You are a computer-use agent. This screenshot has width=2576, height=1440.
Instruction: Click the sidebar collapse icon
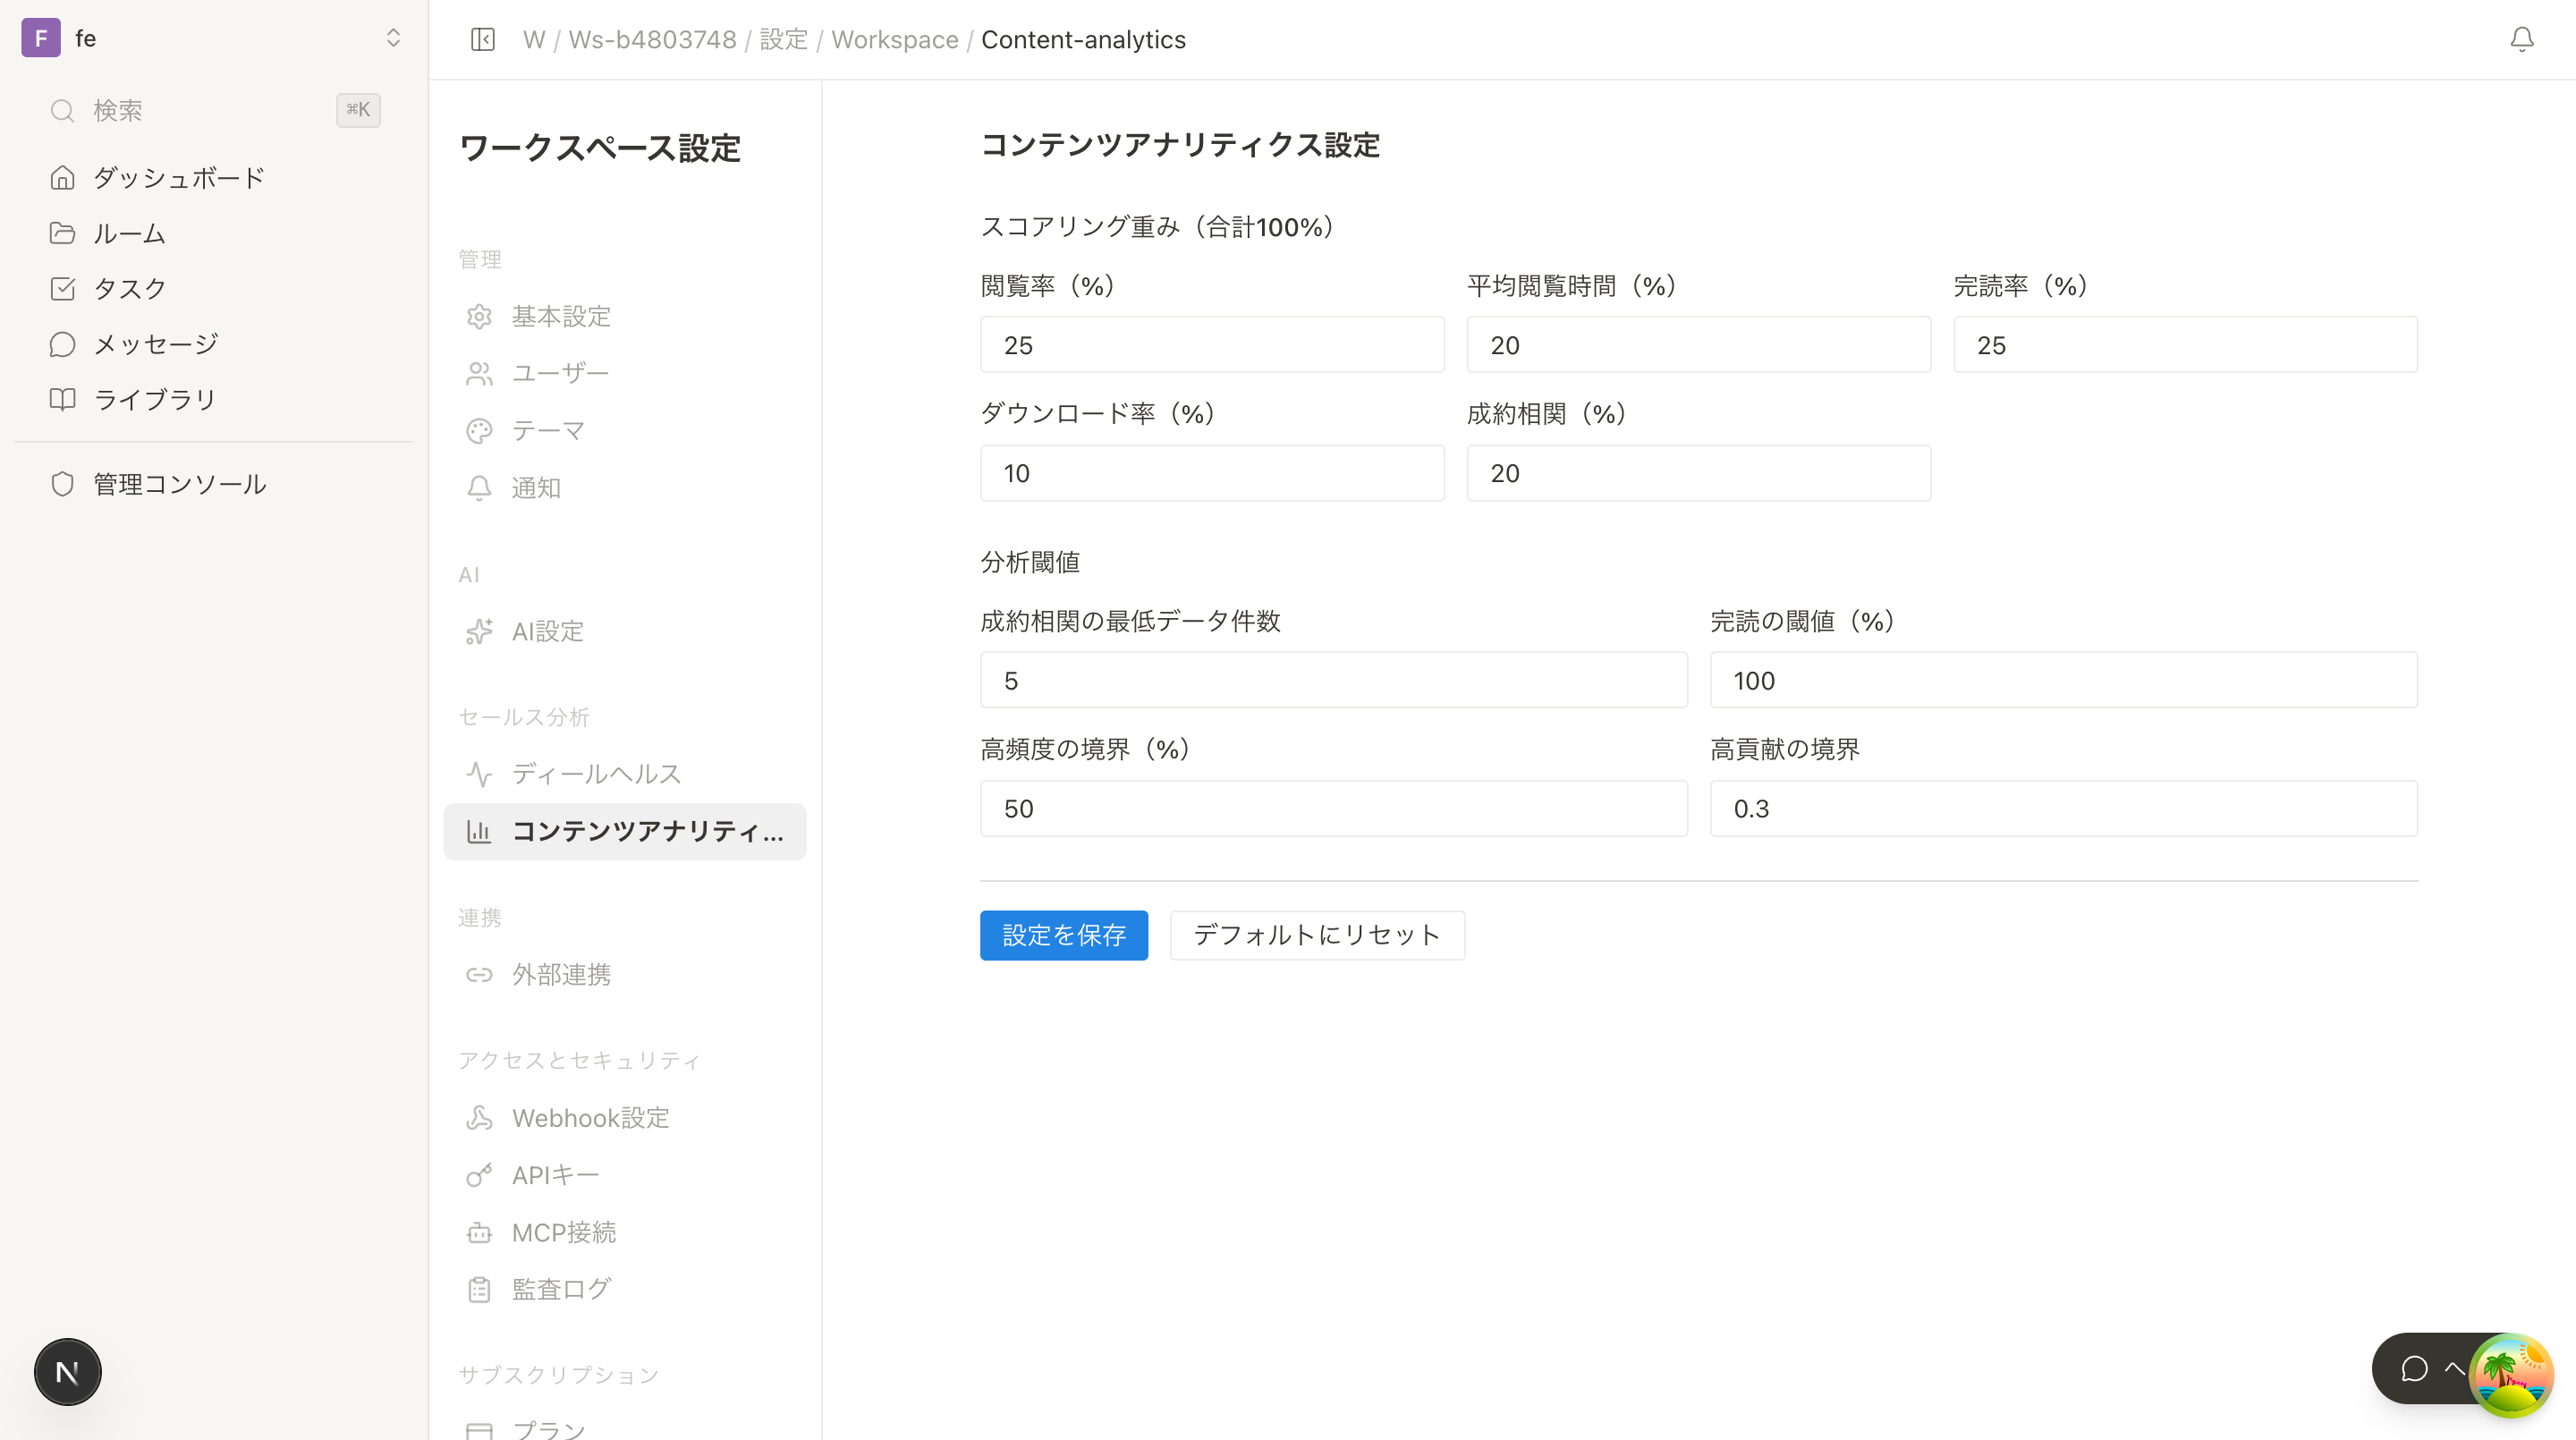click(x=483, y=39)
